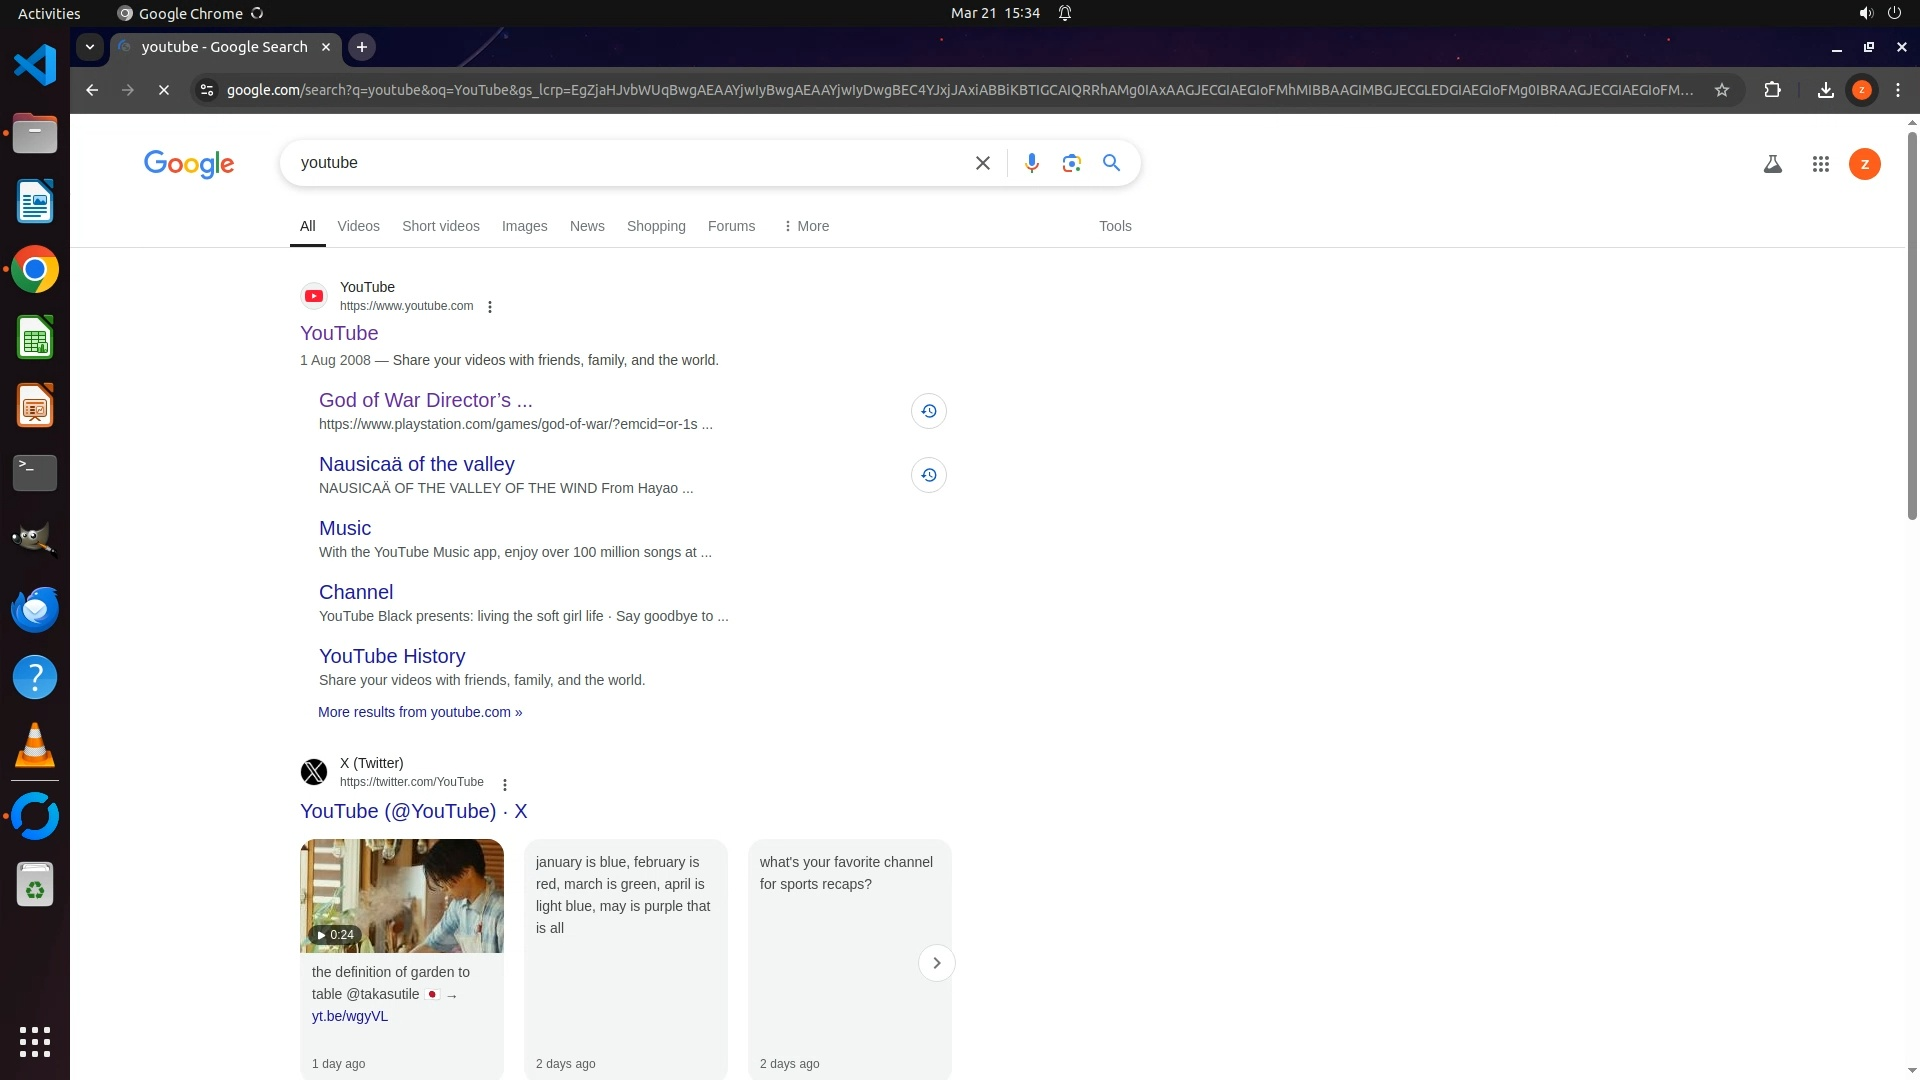View site information in address bar
Image resolution: width=1920 pixels, height=1080 pixels.
pos(206,90)
